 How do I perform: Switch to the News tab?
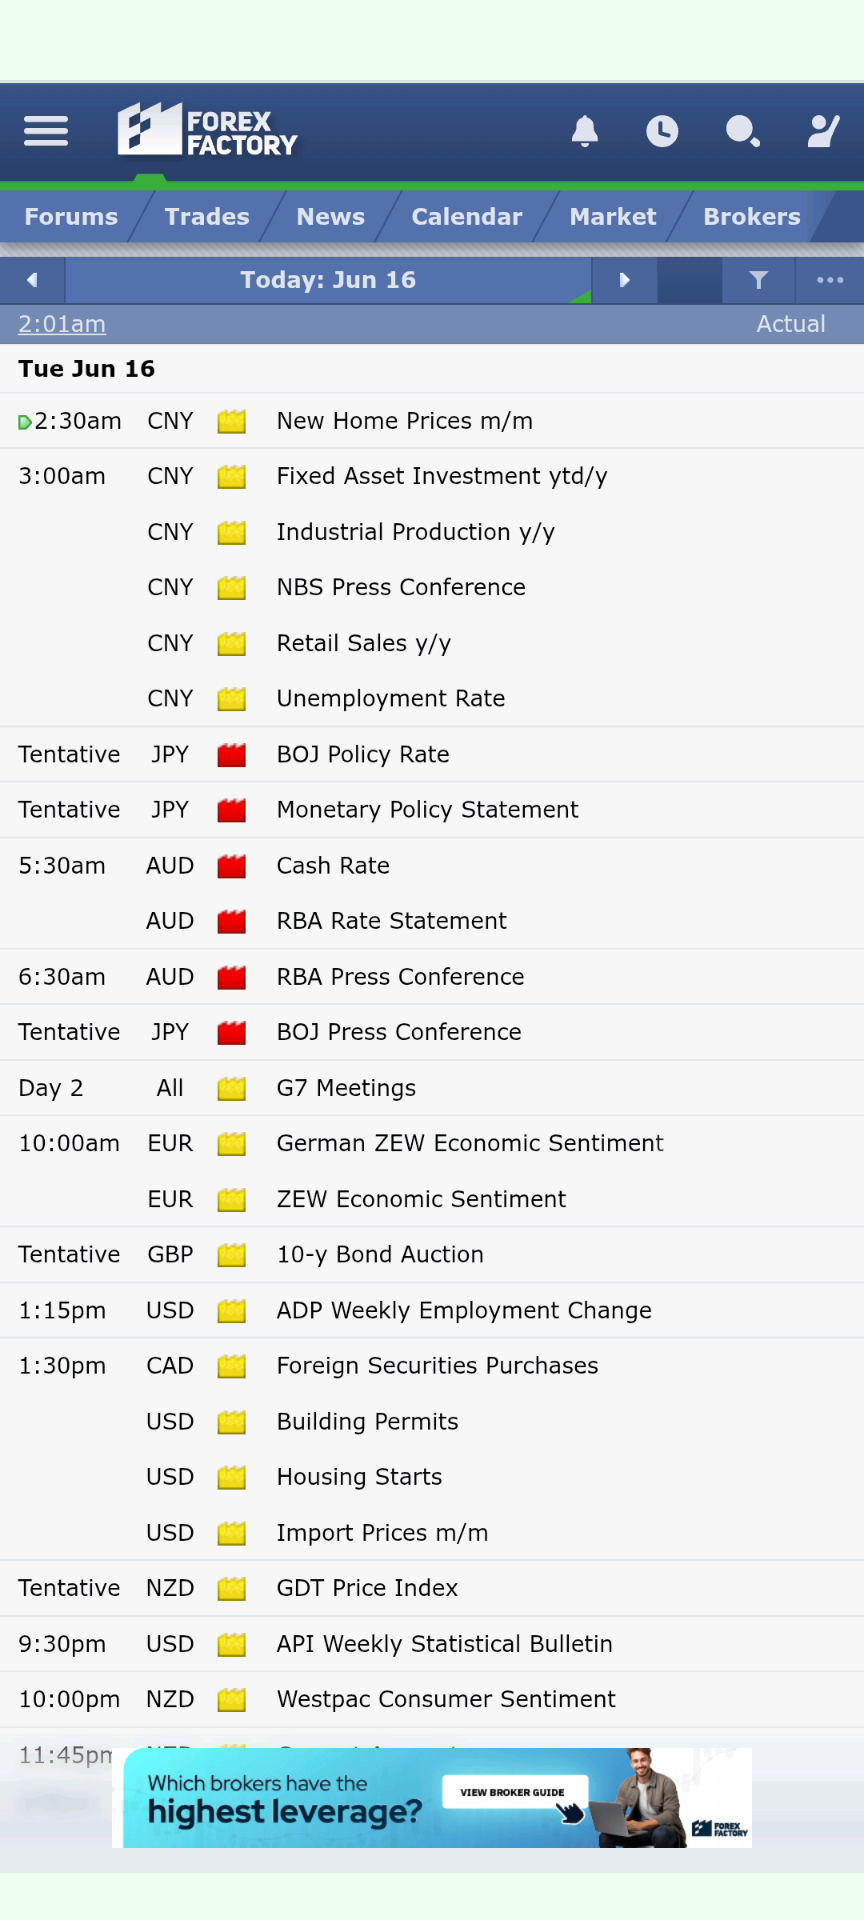coord(331,217)
